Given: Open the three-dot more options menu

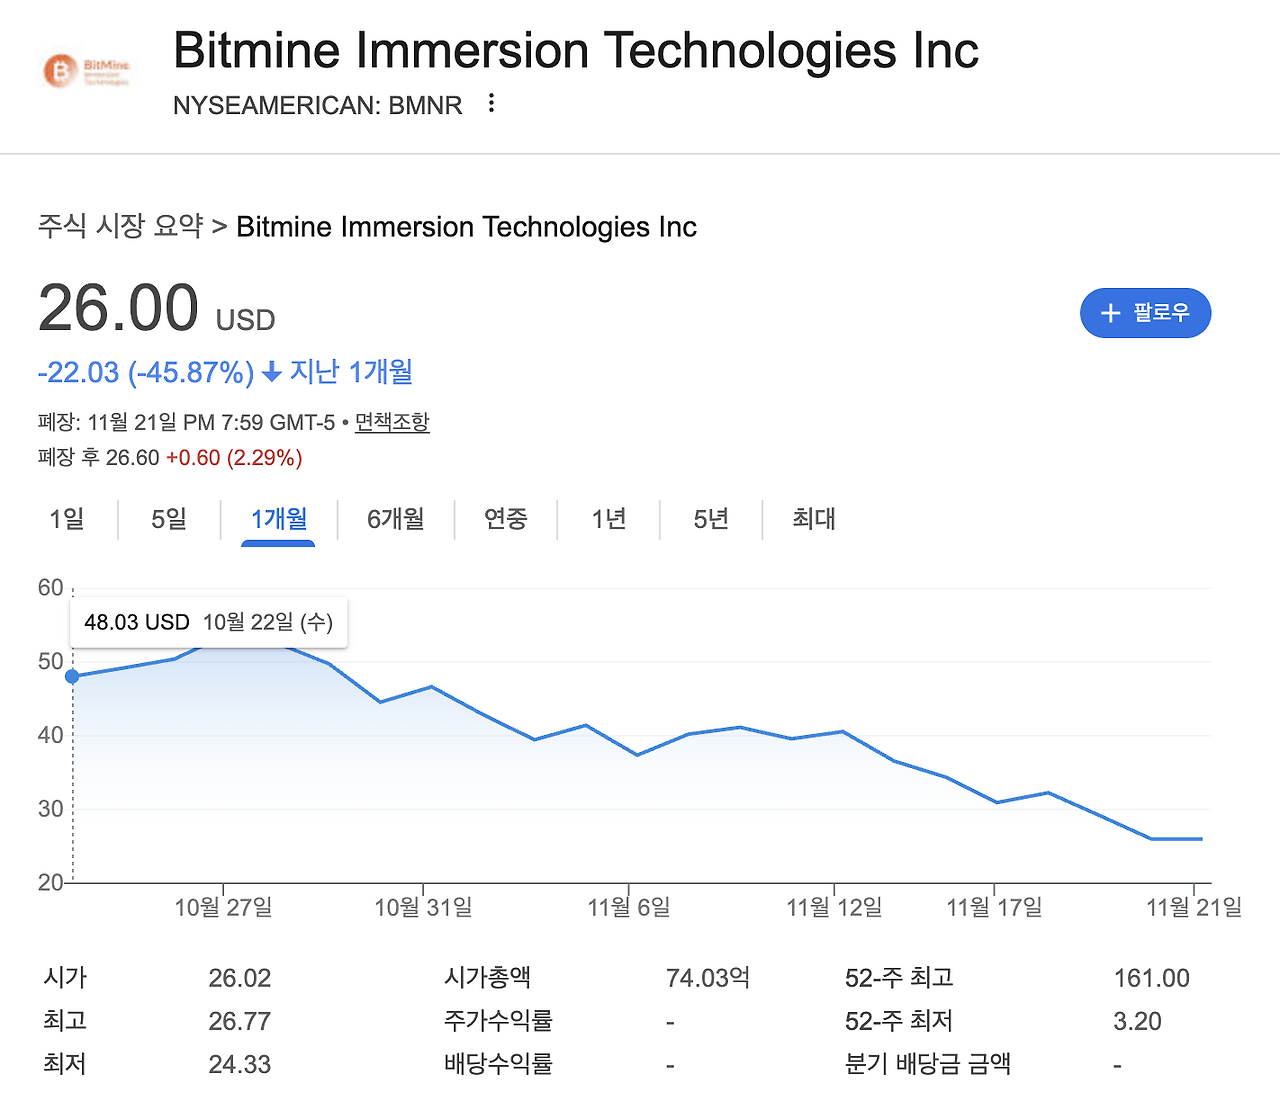Looking at the screenshot, I should 491,103.
